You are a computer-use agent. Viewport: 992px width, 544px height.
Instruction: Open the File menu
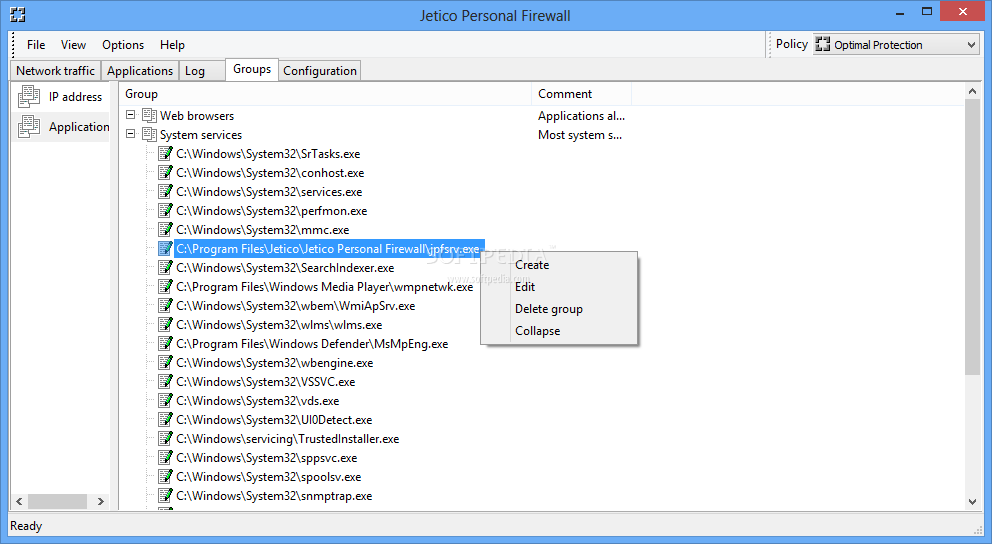click(36, 45)
